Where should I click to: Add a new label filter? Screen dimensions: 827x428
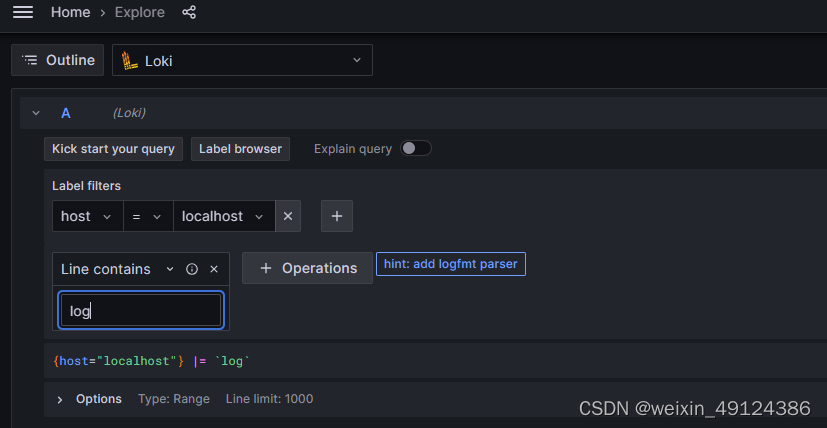click(337, 216)
